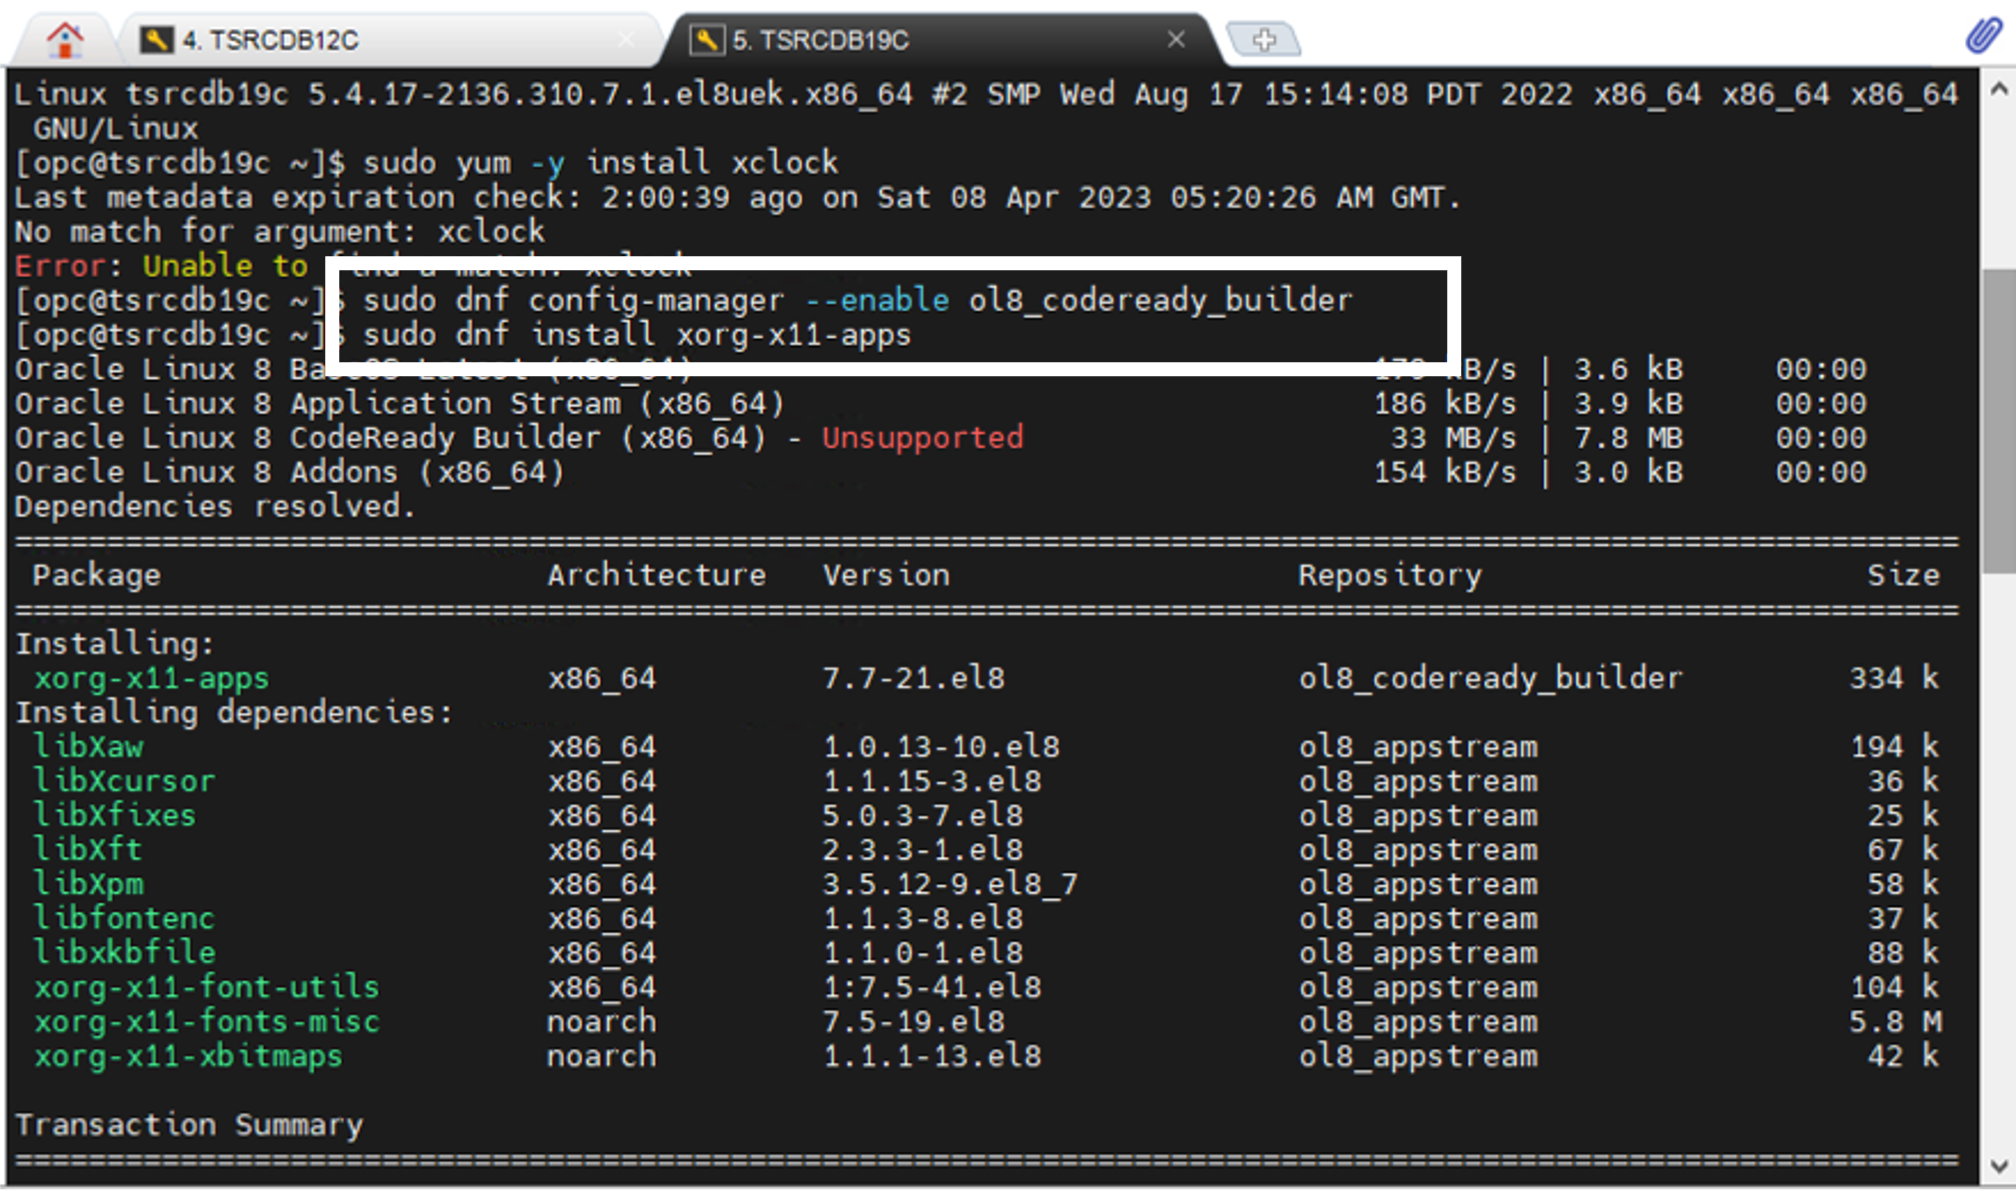Click the 33 MB/s download speed
This screenshot has height=1191, width=2016.
pyautogui.click(x=1454, y=437)
